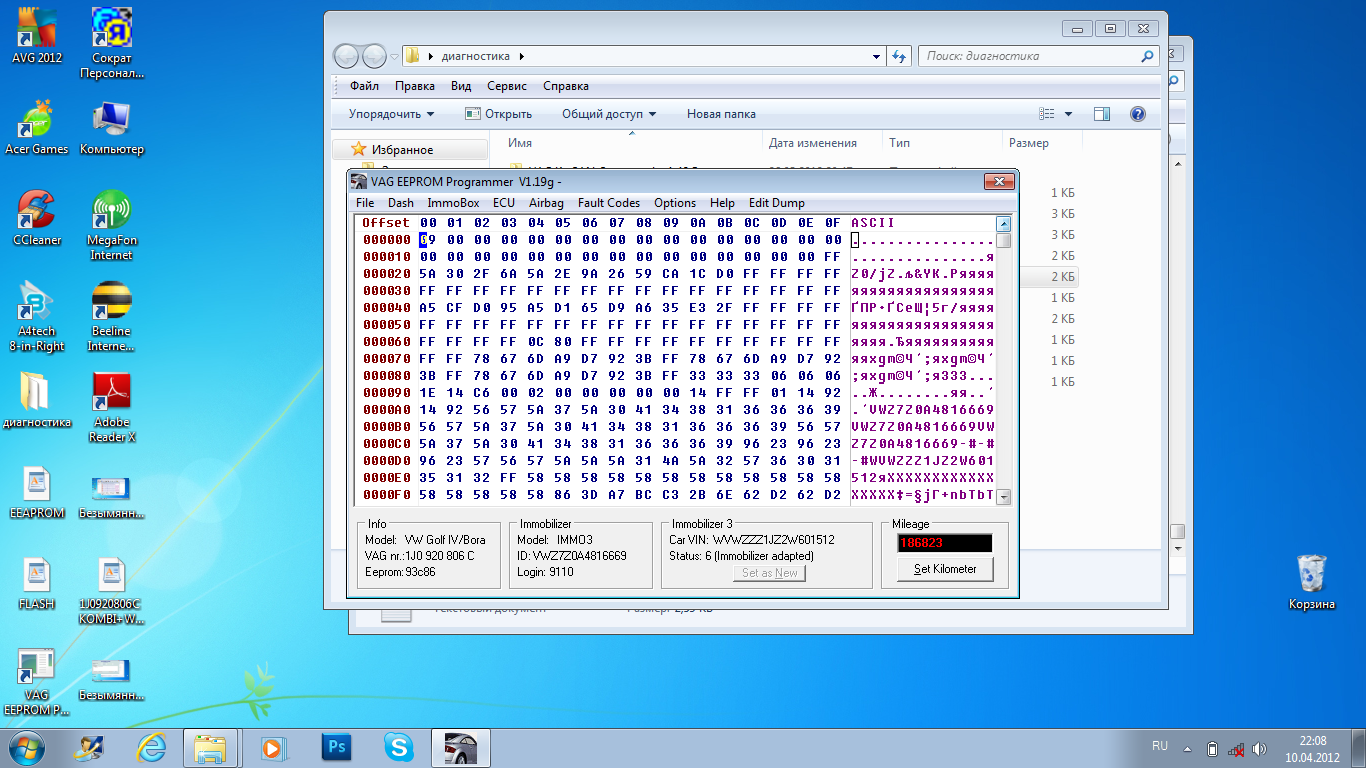
Task: Open Edit Dump menu
Action: [x=777, y=203]
